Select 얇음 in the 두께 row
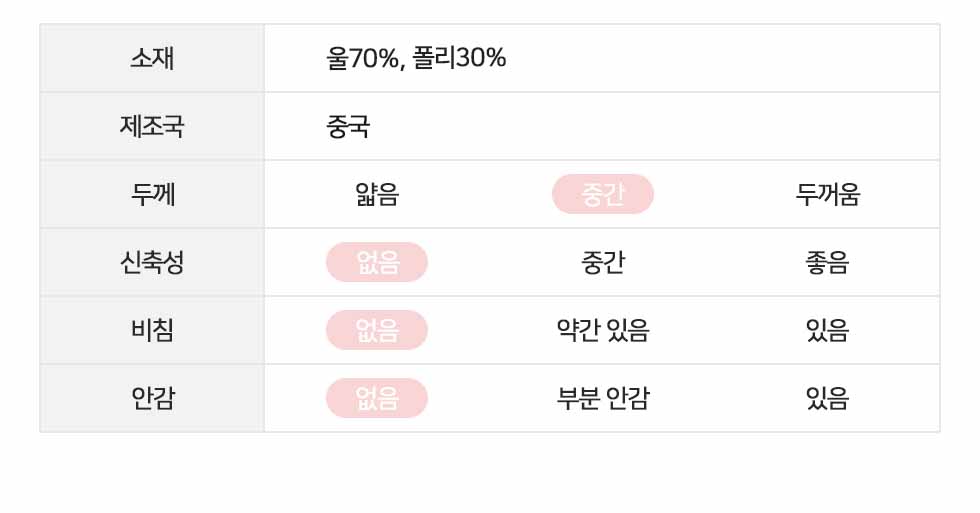 [377, 194]
